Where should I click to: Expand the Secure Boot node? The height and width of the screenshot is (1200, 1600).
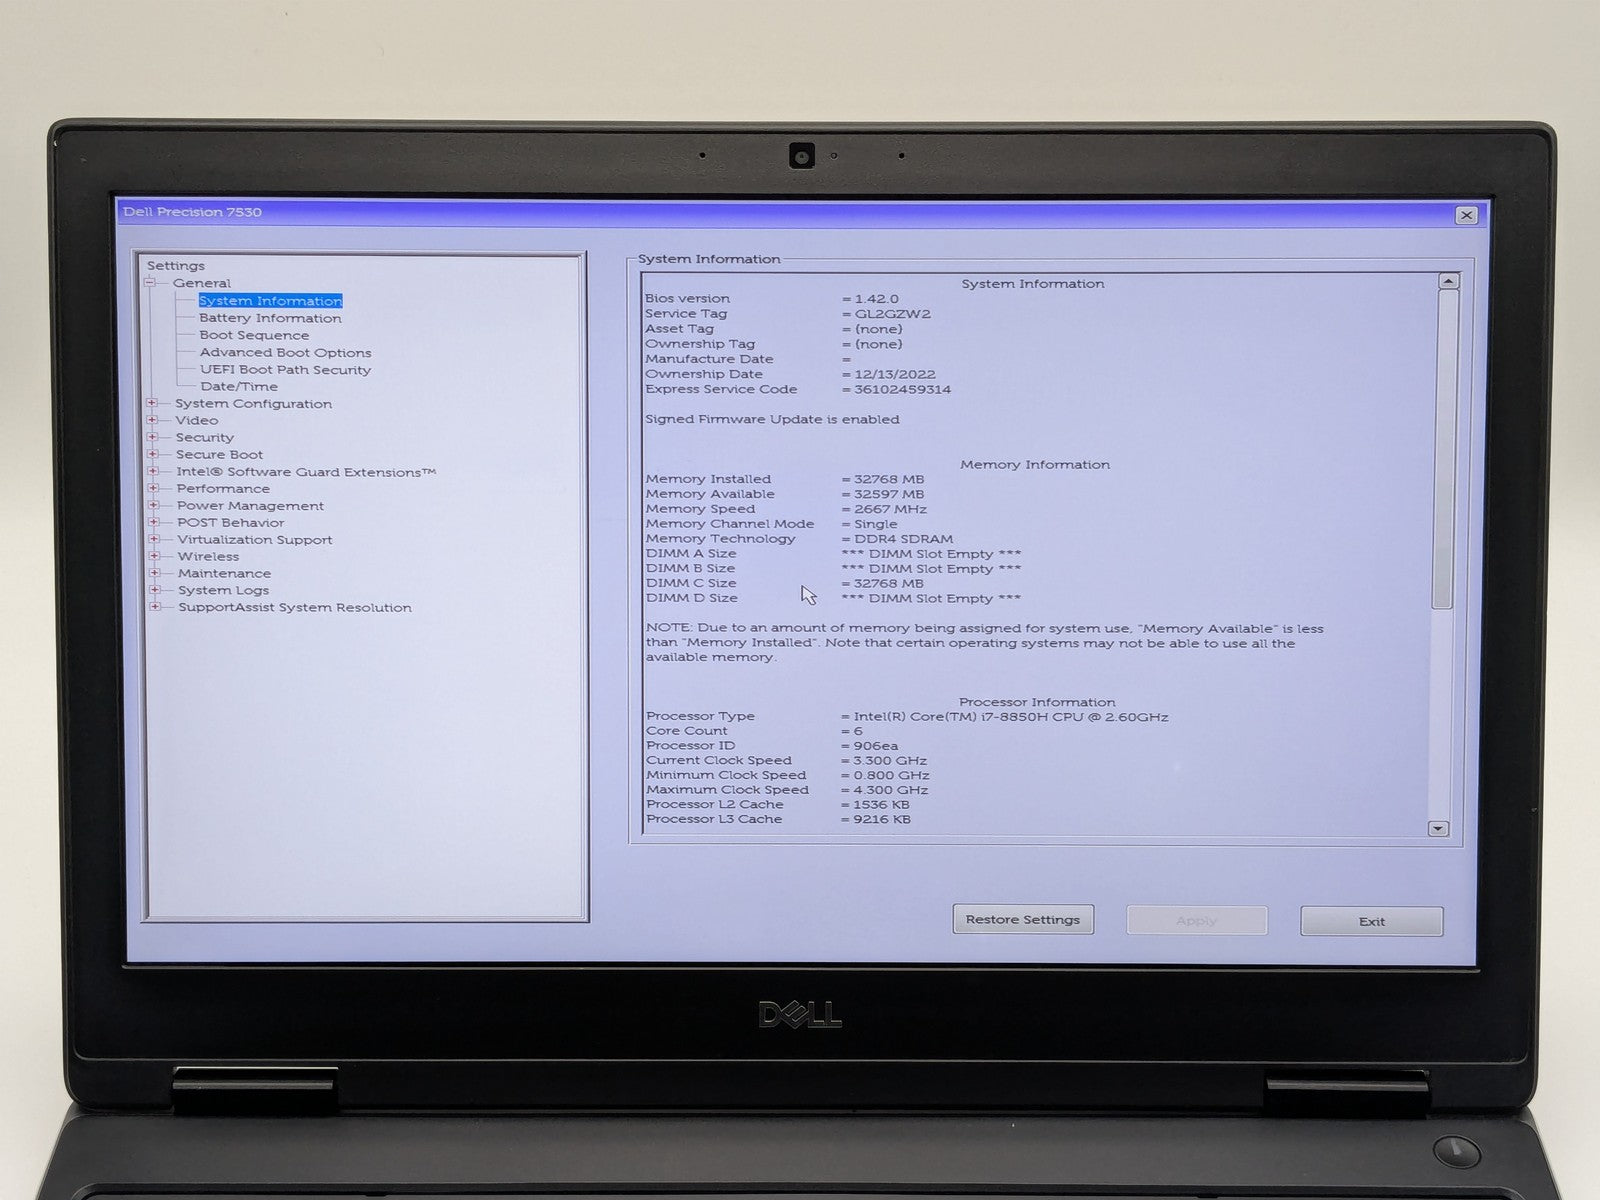[153, 454]
